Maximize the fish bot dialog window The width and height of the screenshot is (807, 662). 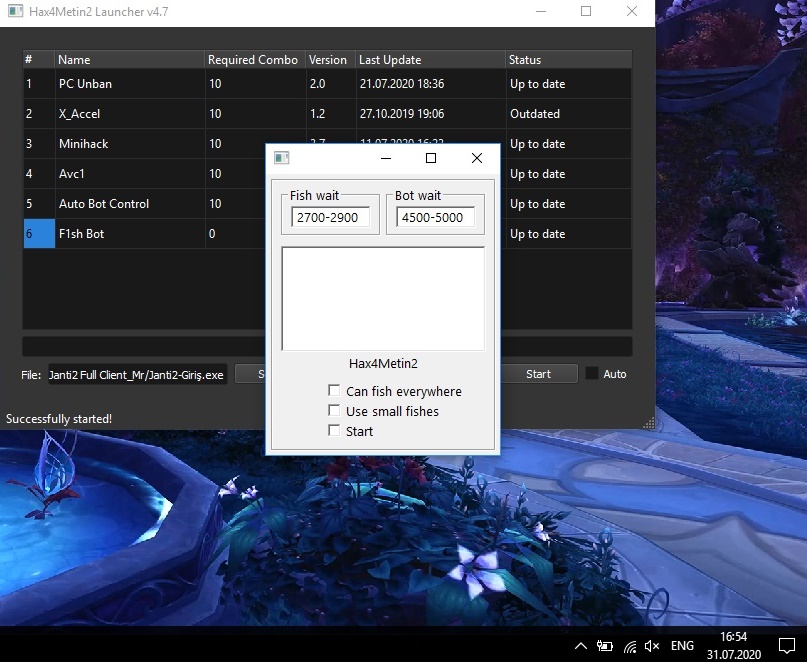pos(431,158)
